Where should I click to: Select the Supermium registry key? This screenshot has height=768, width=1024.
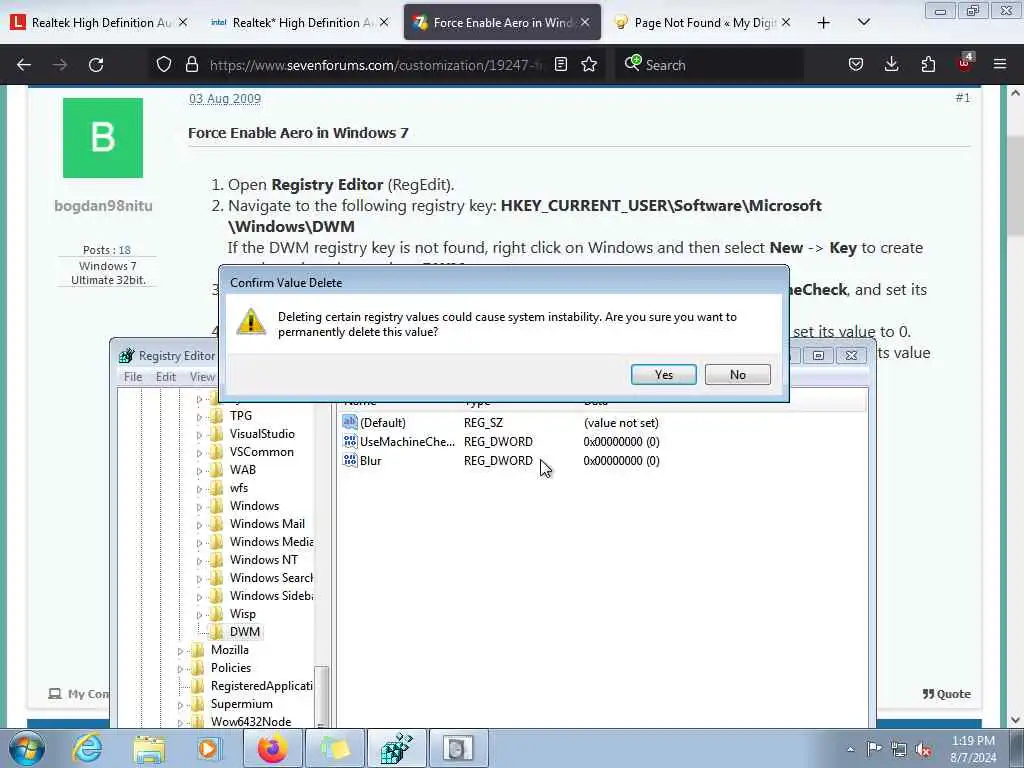(x=242, y=703)
